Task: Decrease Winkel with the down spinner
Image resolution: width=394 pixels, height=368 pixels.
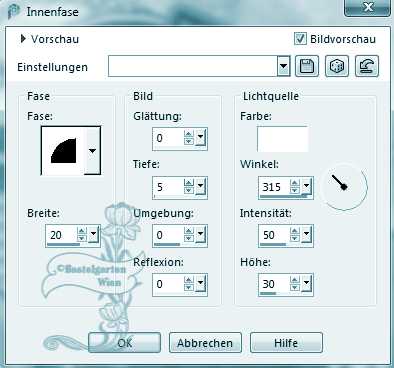Action: point(295,190)
